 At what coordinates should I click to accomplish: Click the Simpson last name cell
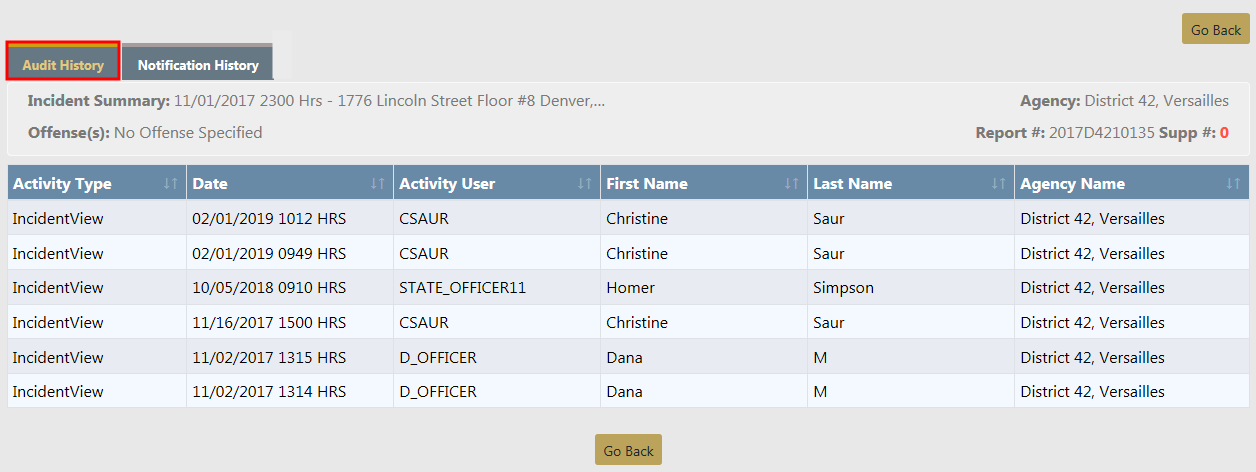click(x=843, y=288)
